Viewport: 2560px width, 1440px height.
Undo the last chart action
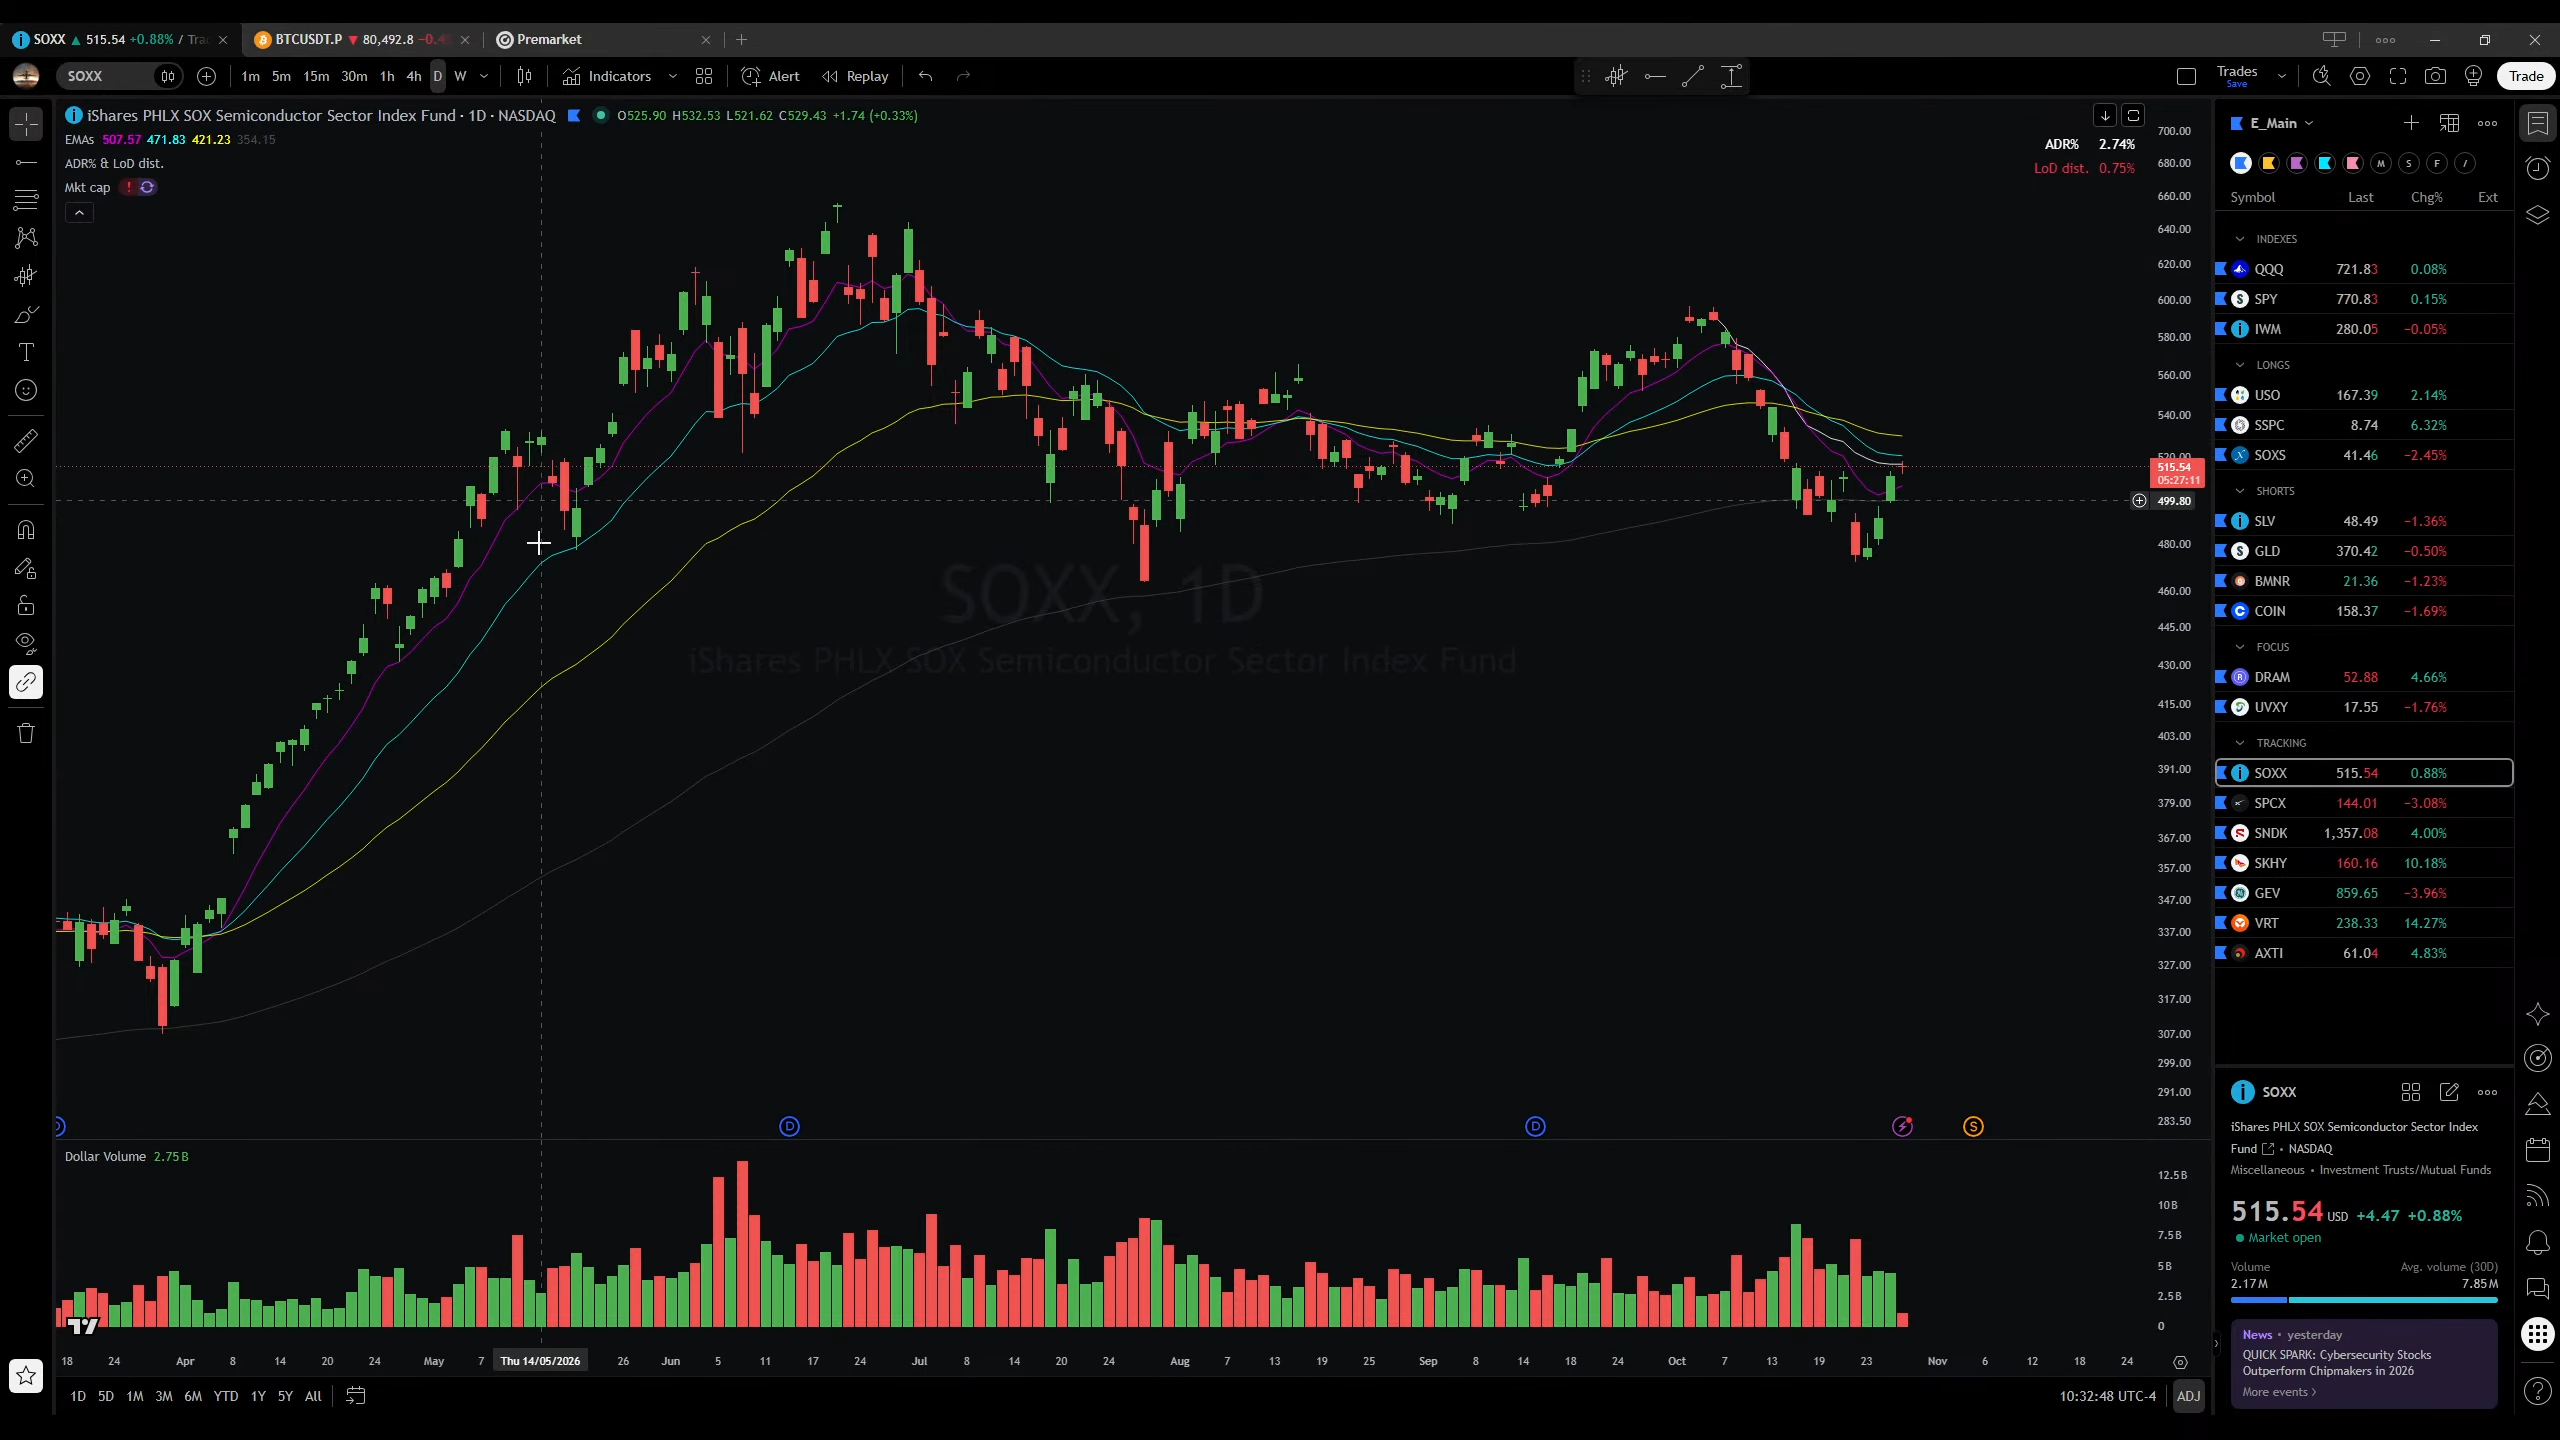pyautogui.click(x=926, y=76)
